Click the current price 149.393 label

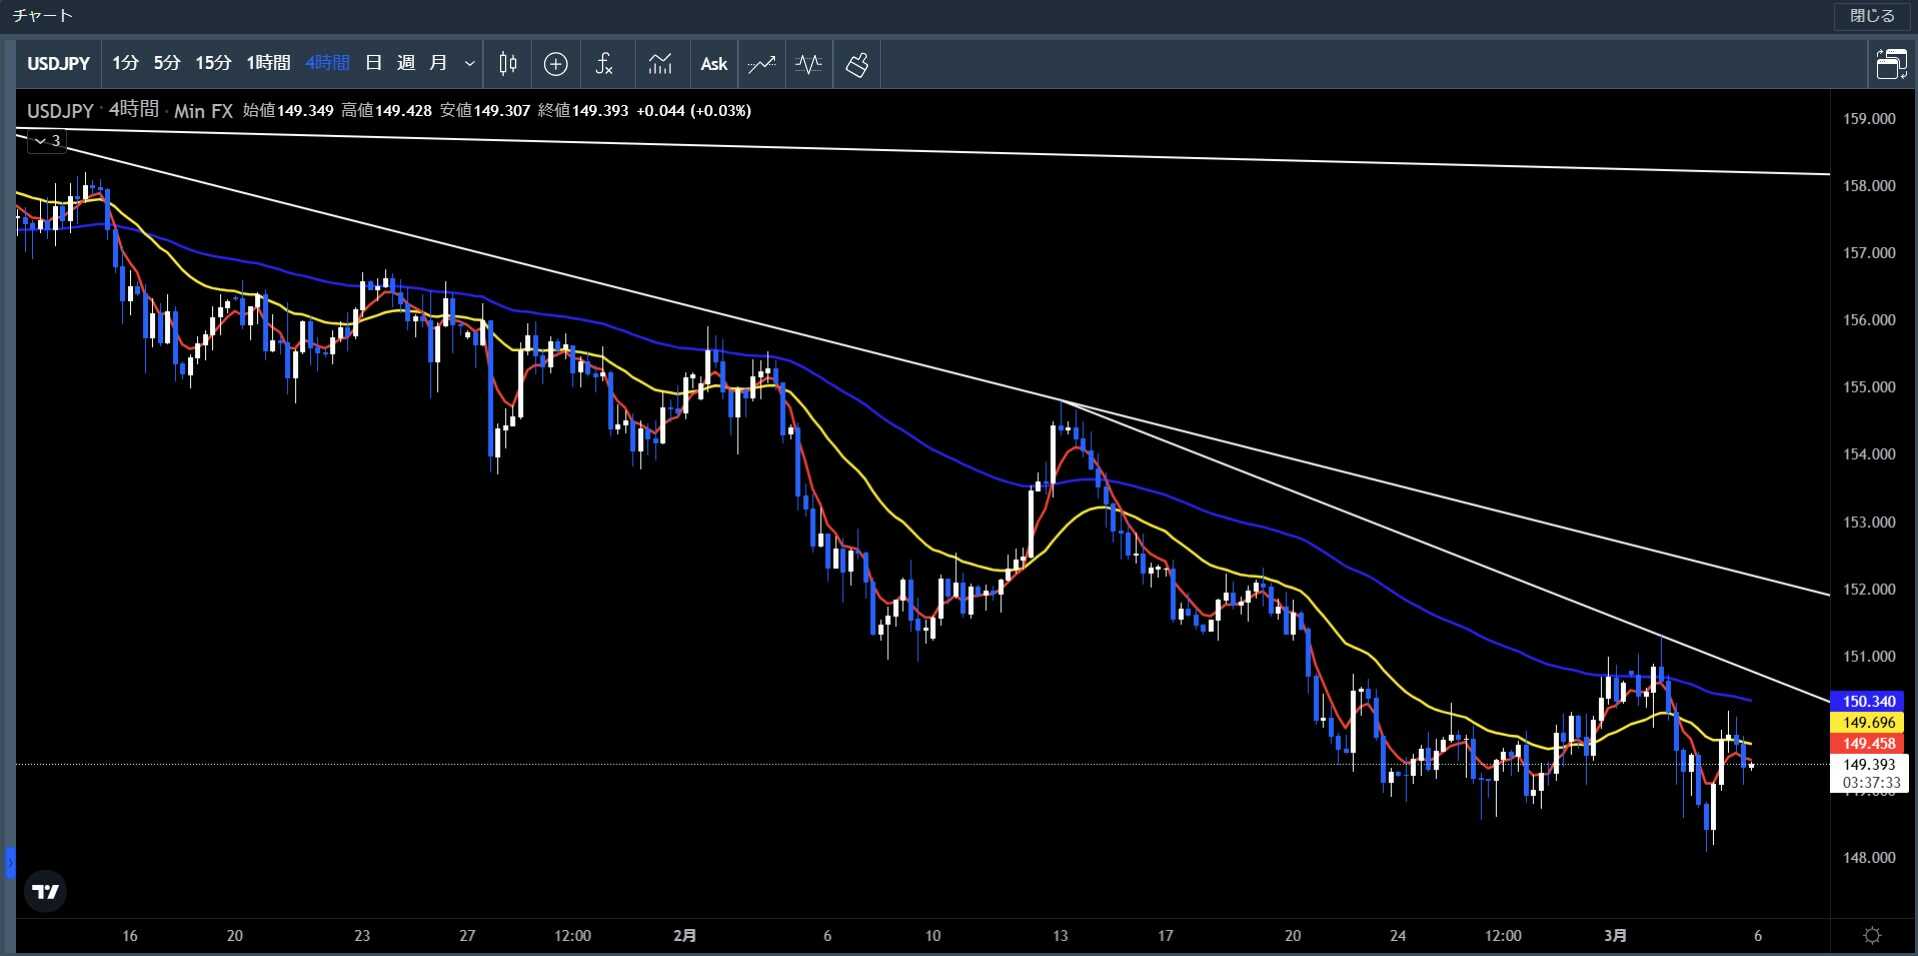1869,764
